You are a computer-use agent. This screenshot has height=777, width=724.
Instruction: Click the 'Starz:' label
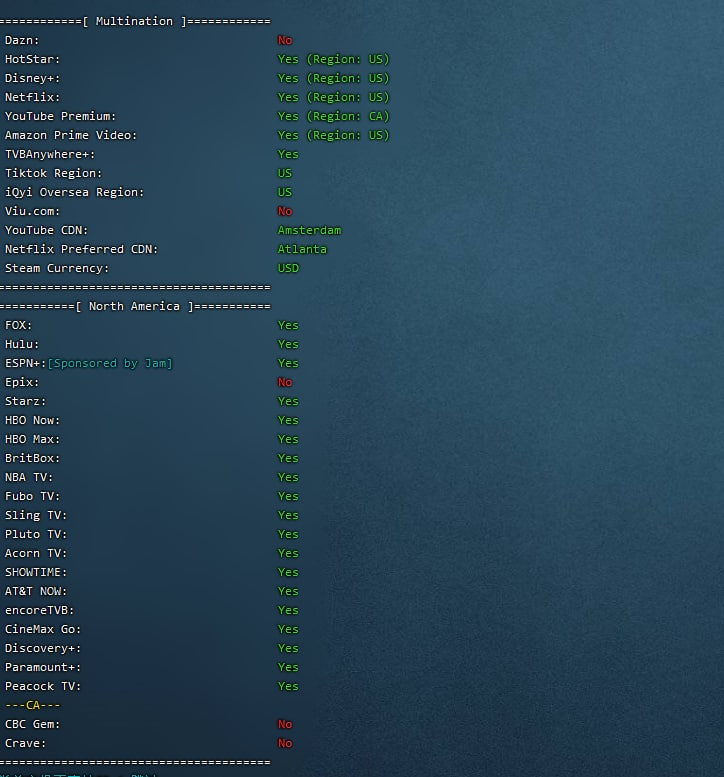(x=25, y=401)
